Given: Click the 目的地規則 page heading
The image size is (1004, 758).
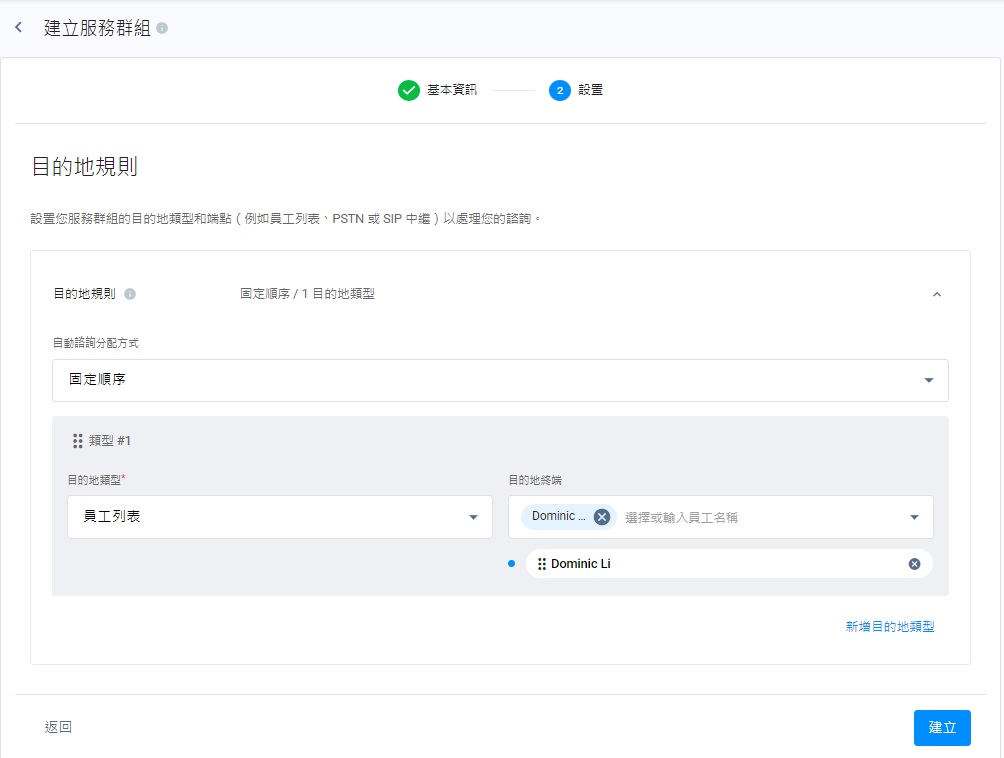Looking at the screenshot, I should (85, 166).
